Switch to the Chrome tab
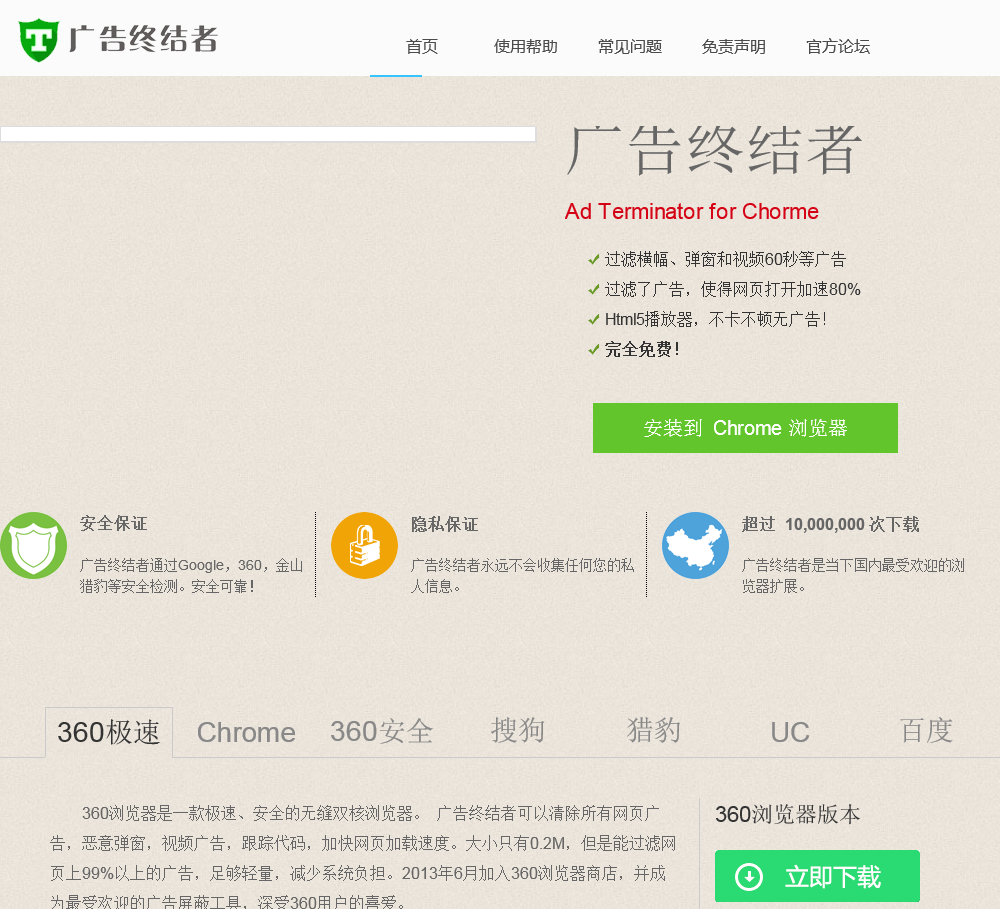This screenshot has height=909, width=1000. (246, 732)
